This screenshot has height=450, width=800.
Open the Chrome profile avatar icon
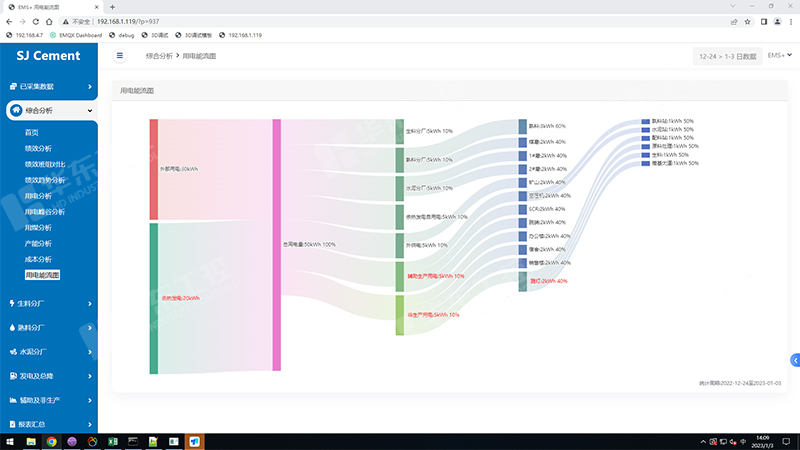click(778, 21)
